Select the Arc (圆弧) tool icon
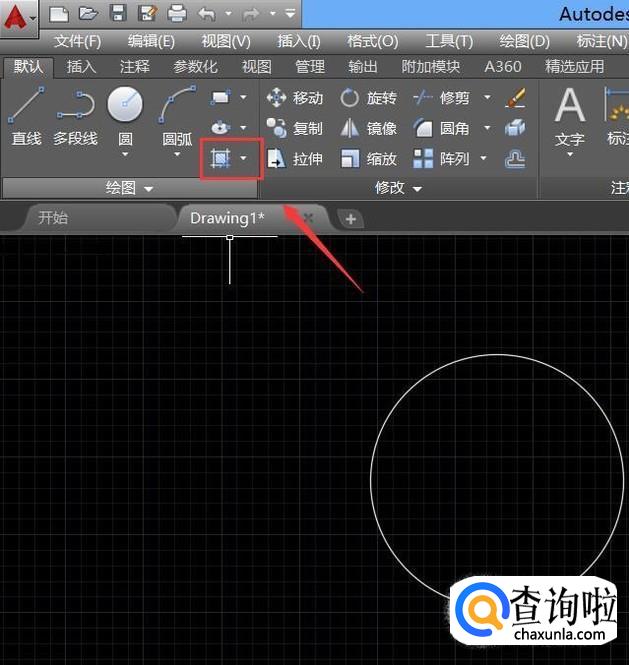 177,105
